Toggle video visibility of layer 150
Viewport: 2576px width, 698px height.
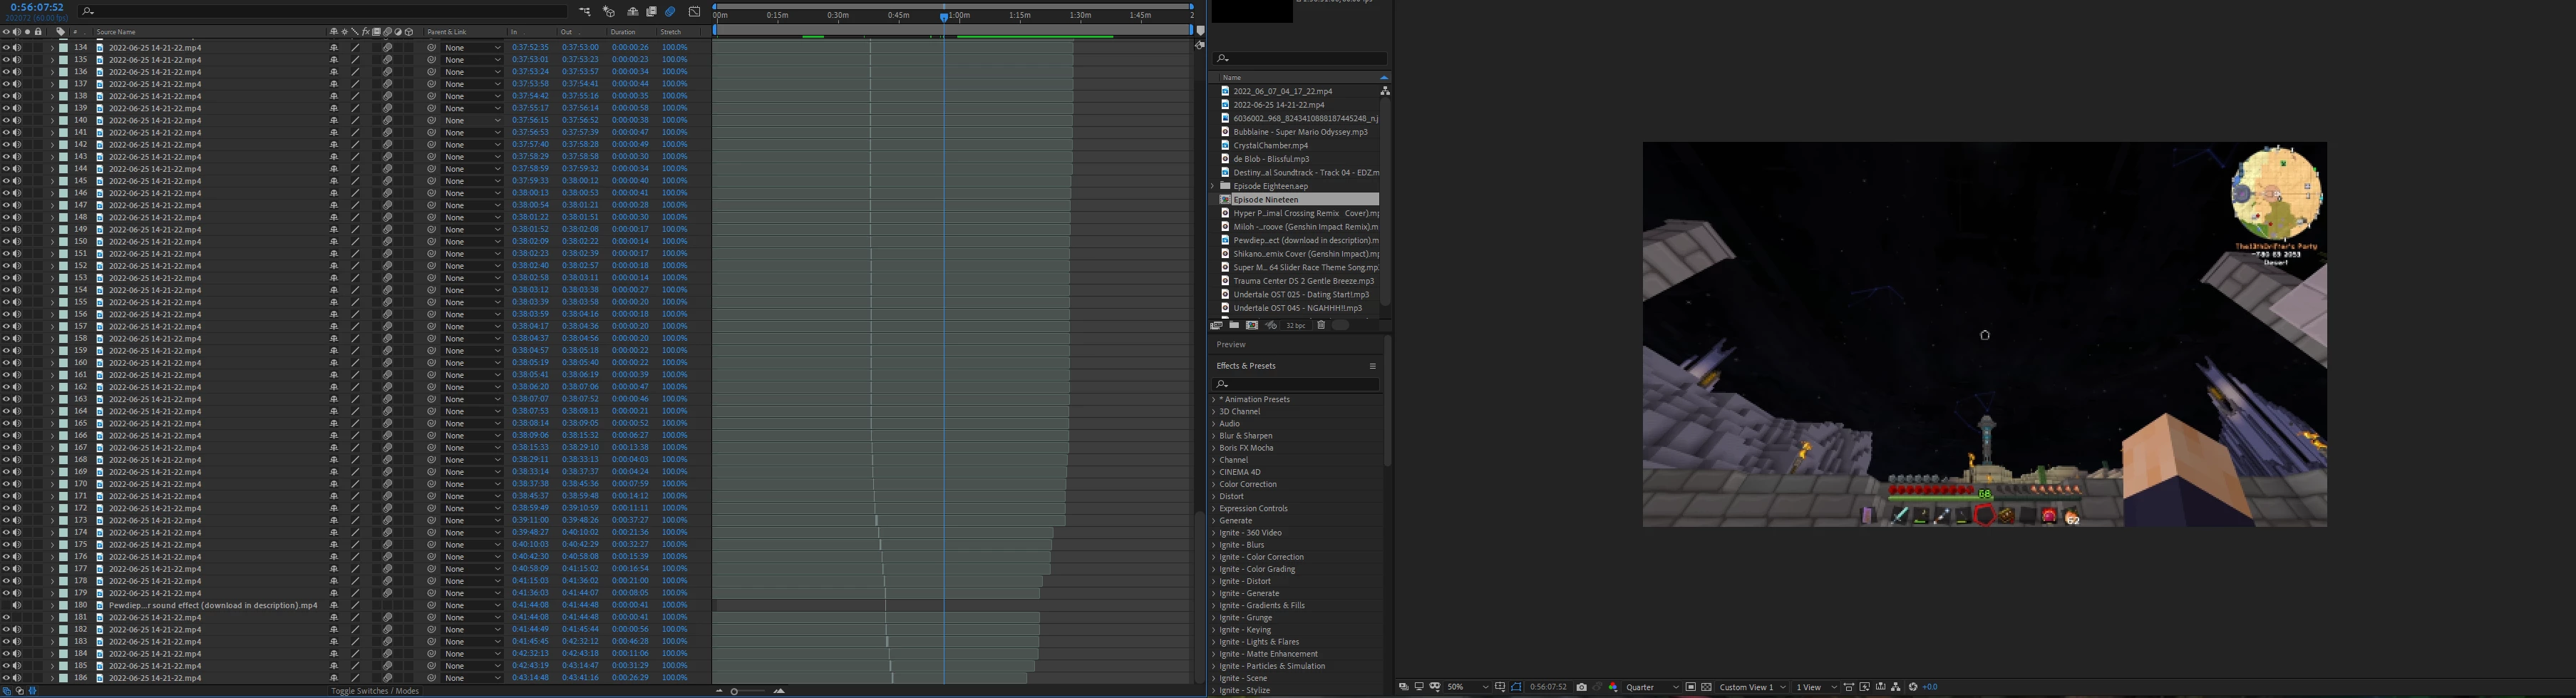click(6, 241)
